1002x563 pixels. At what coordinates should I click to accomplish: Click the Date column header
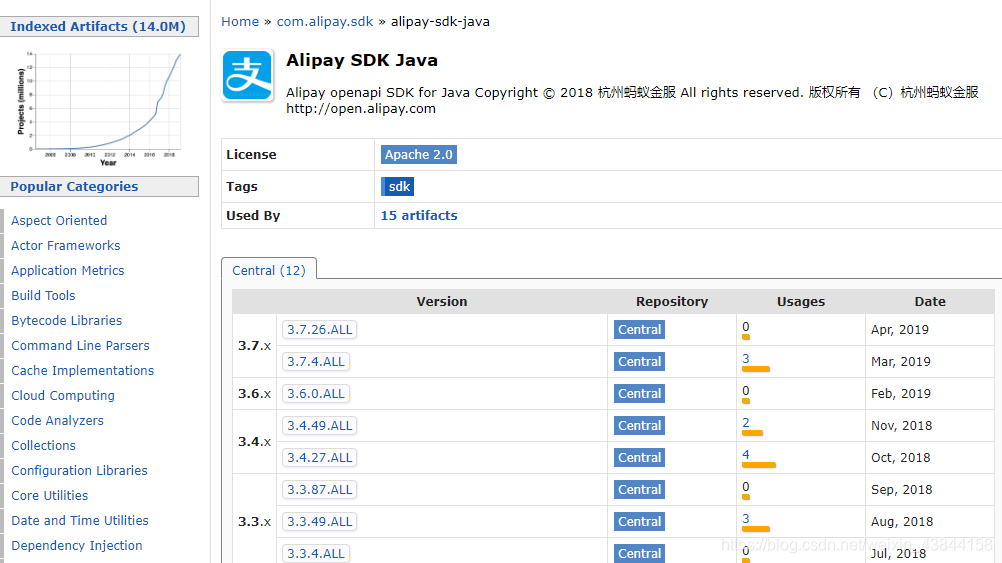coord(930,302)
